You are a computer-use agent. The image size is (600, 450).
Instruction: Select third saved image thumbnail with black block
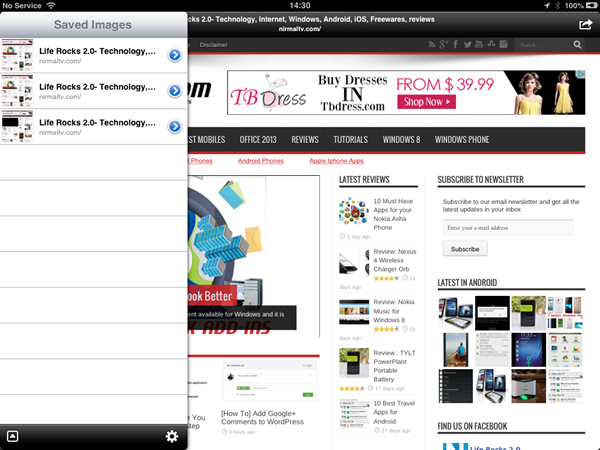click(x=17, y=126)
